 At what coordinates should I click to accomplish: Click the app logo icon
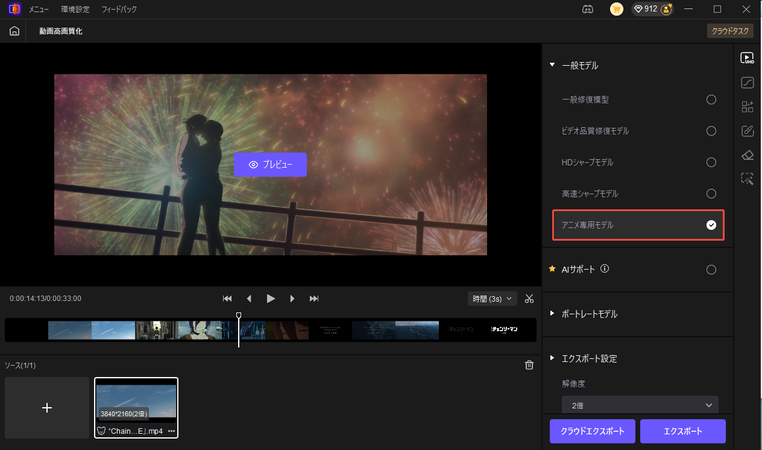point(15,9)
